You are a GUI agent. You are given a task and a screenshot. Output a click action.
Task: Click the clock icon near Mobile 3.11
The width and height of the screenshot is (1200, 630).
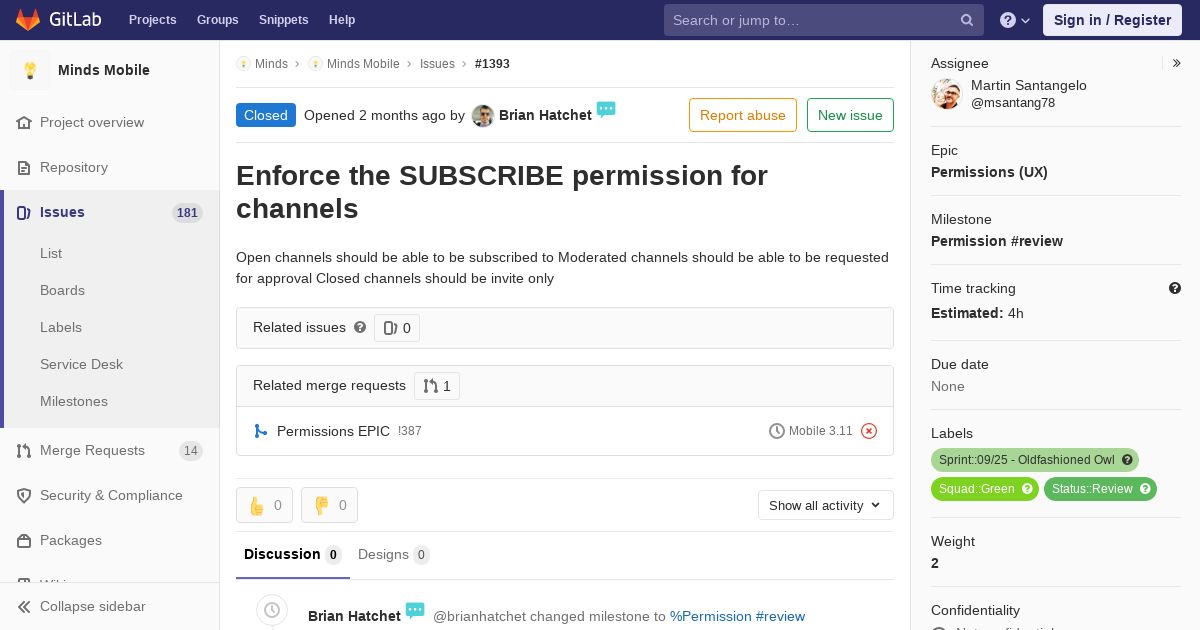(x=777, y=431)
